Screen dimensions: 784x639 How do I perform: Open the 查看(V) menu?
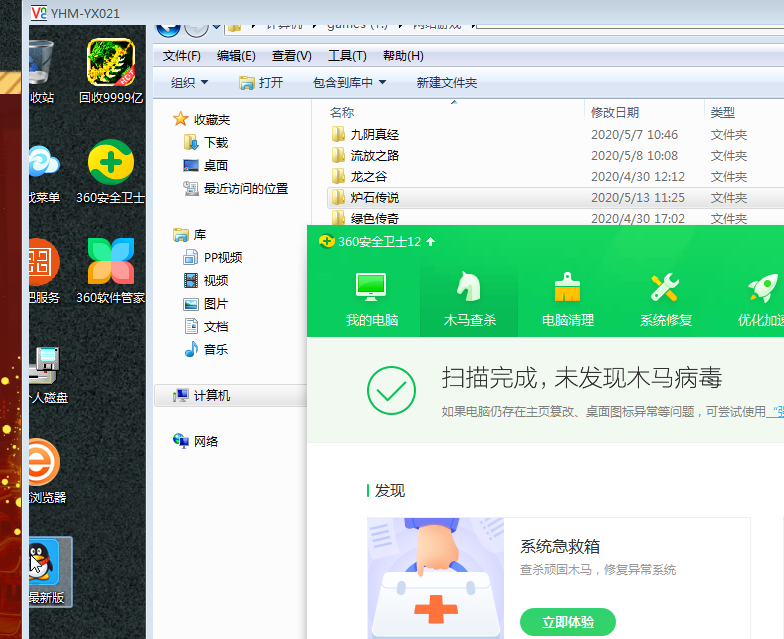point(292,56)
